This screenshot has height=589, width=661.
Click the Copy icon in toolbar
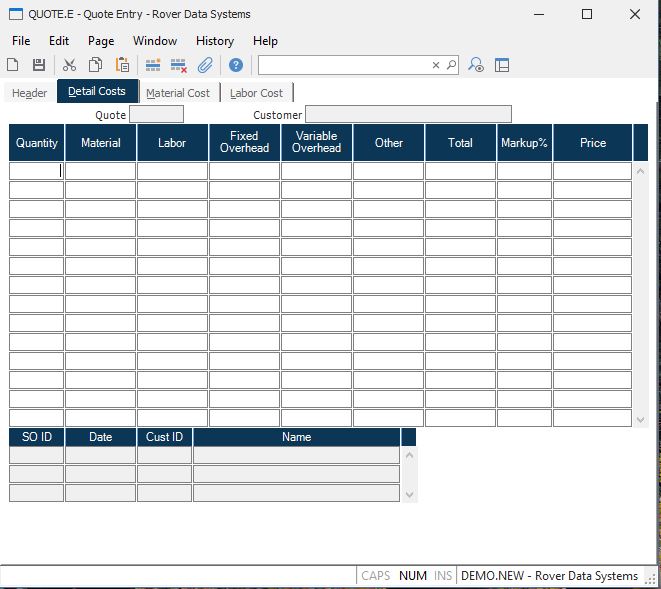point(96,65)
